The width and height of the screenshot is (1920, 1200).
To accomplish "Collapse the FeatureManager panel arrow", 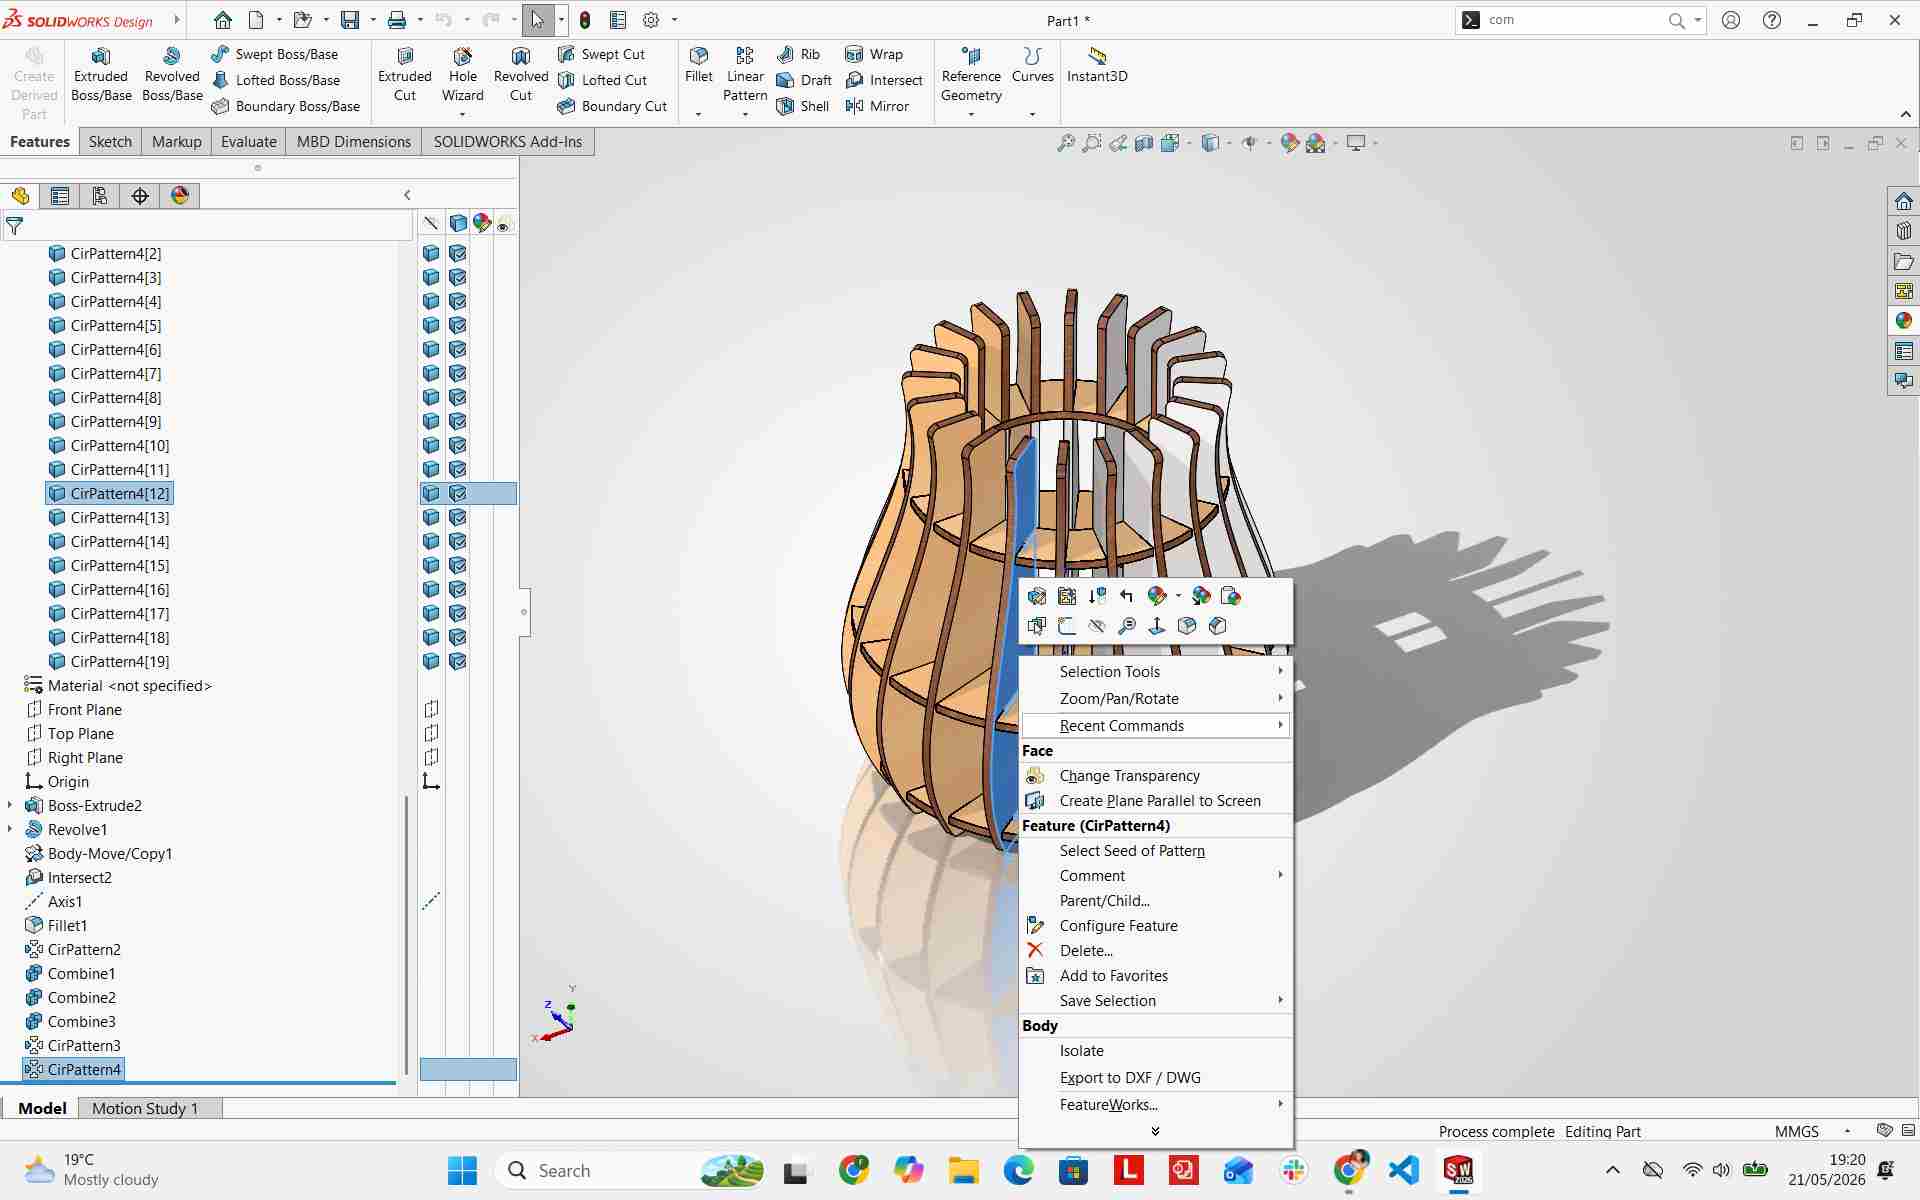I will click(x=407, y=195).
